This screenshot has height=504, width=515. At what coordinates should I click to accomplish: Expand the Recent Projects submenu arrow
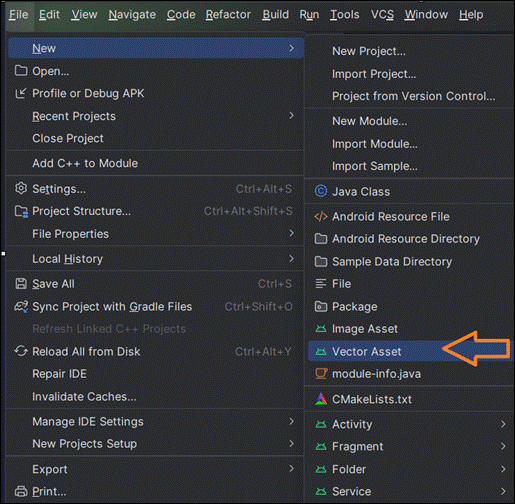(x=291, y=116)
